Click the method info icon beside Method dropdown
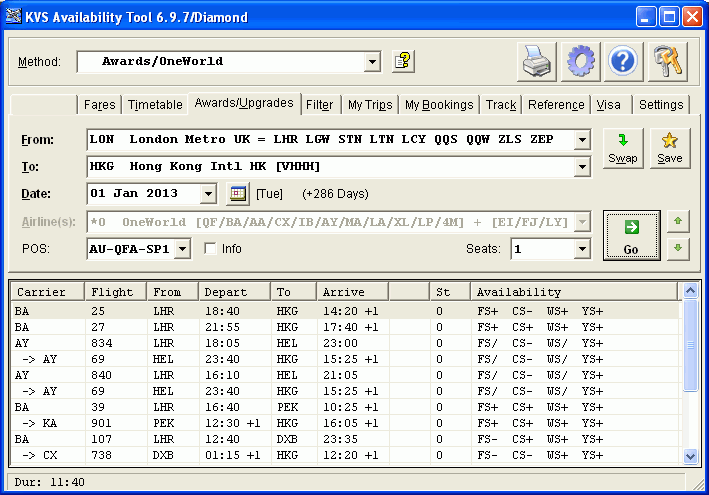The height and width of the screenshot is (495, 709). point(403,62)
